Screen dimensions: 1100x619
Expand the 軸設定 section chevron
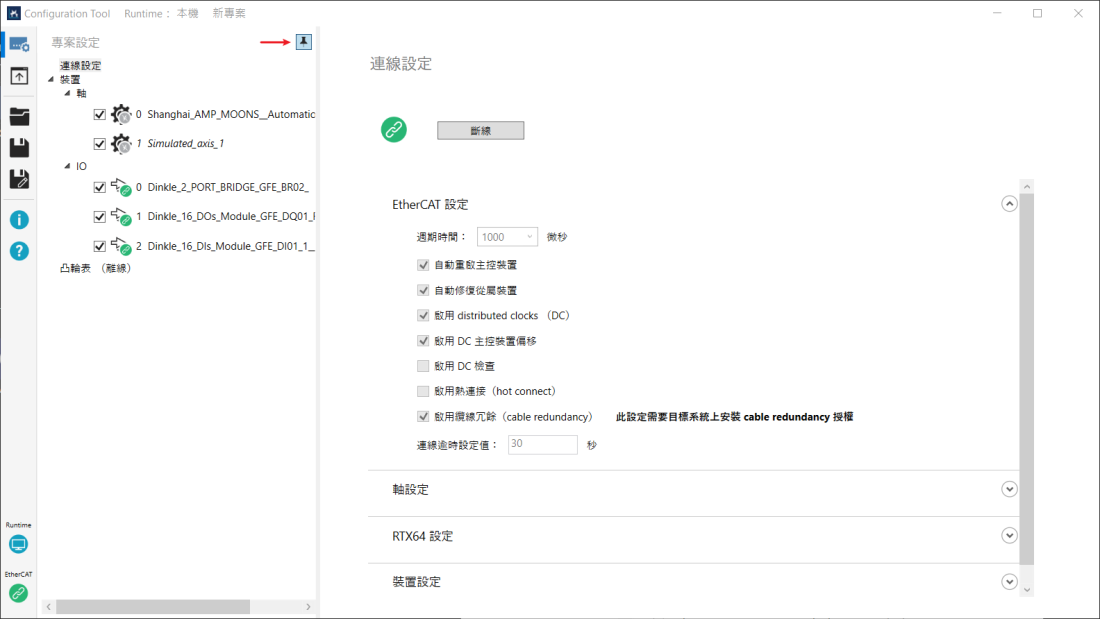[1009, 489]
